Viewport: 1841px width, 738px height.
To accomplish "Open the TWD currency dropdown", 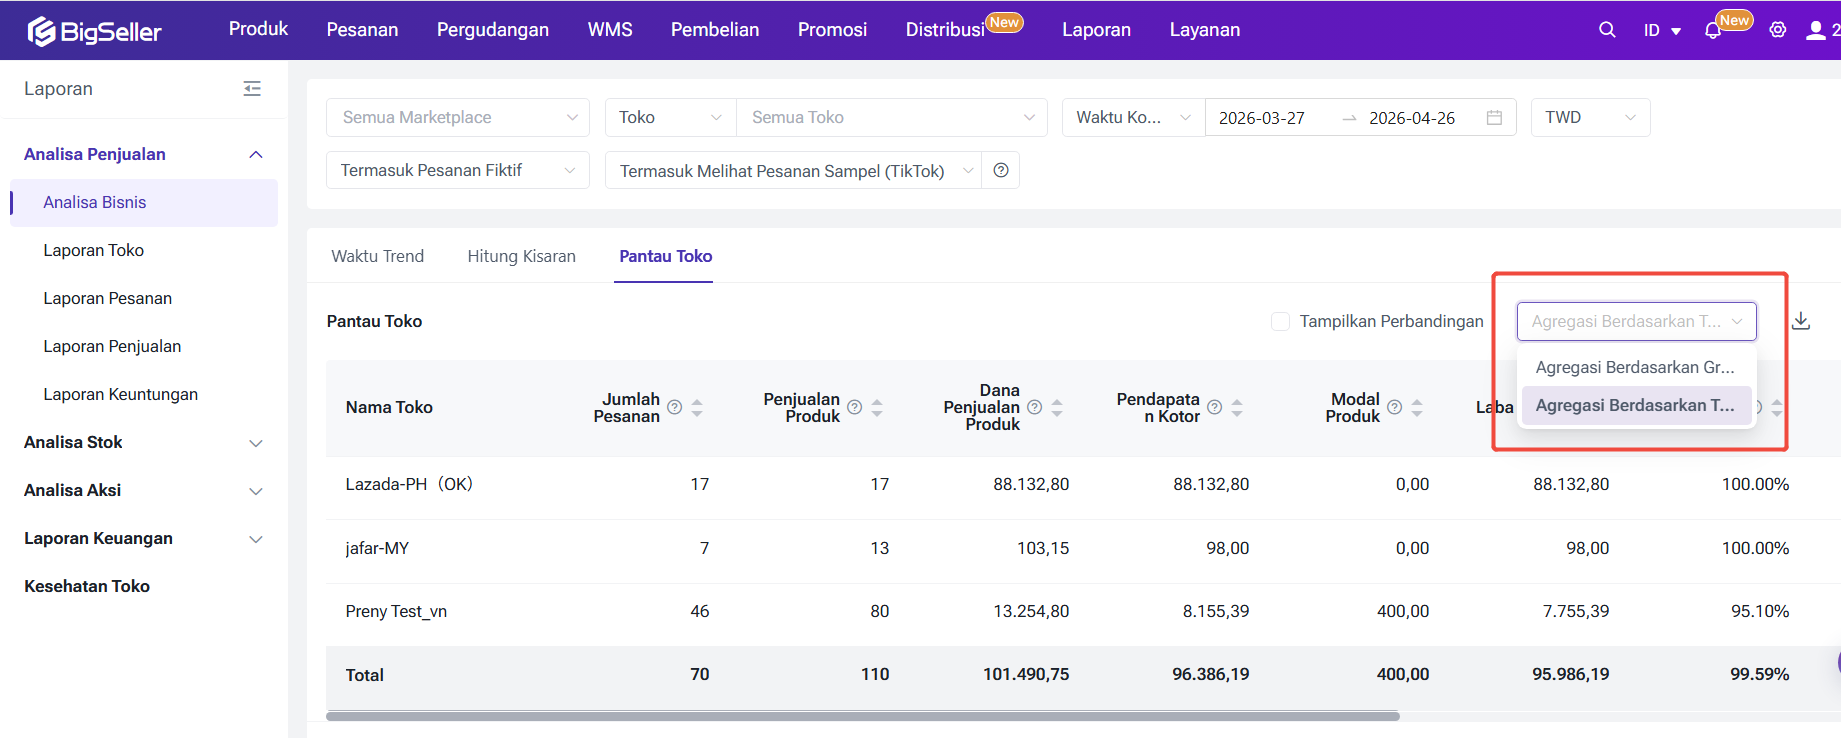I will [1590, 118].
